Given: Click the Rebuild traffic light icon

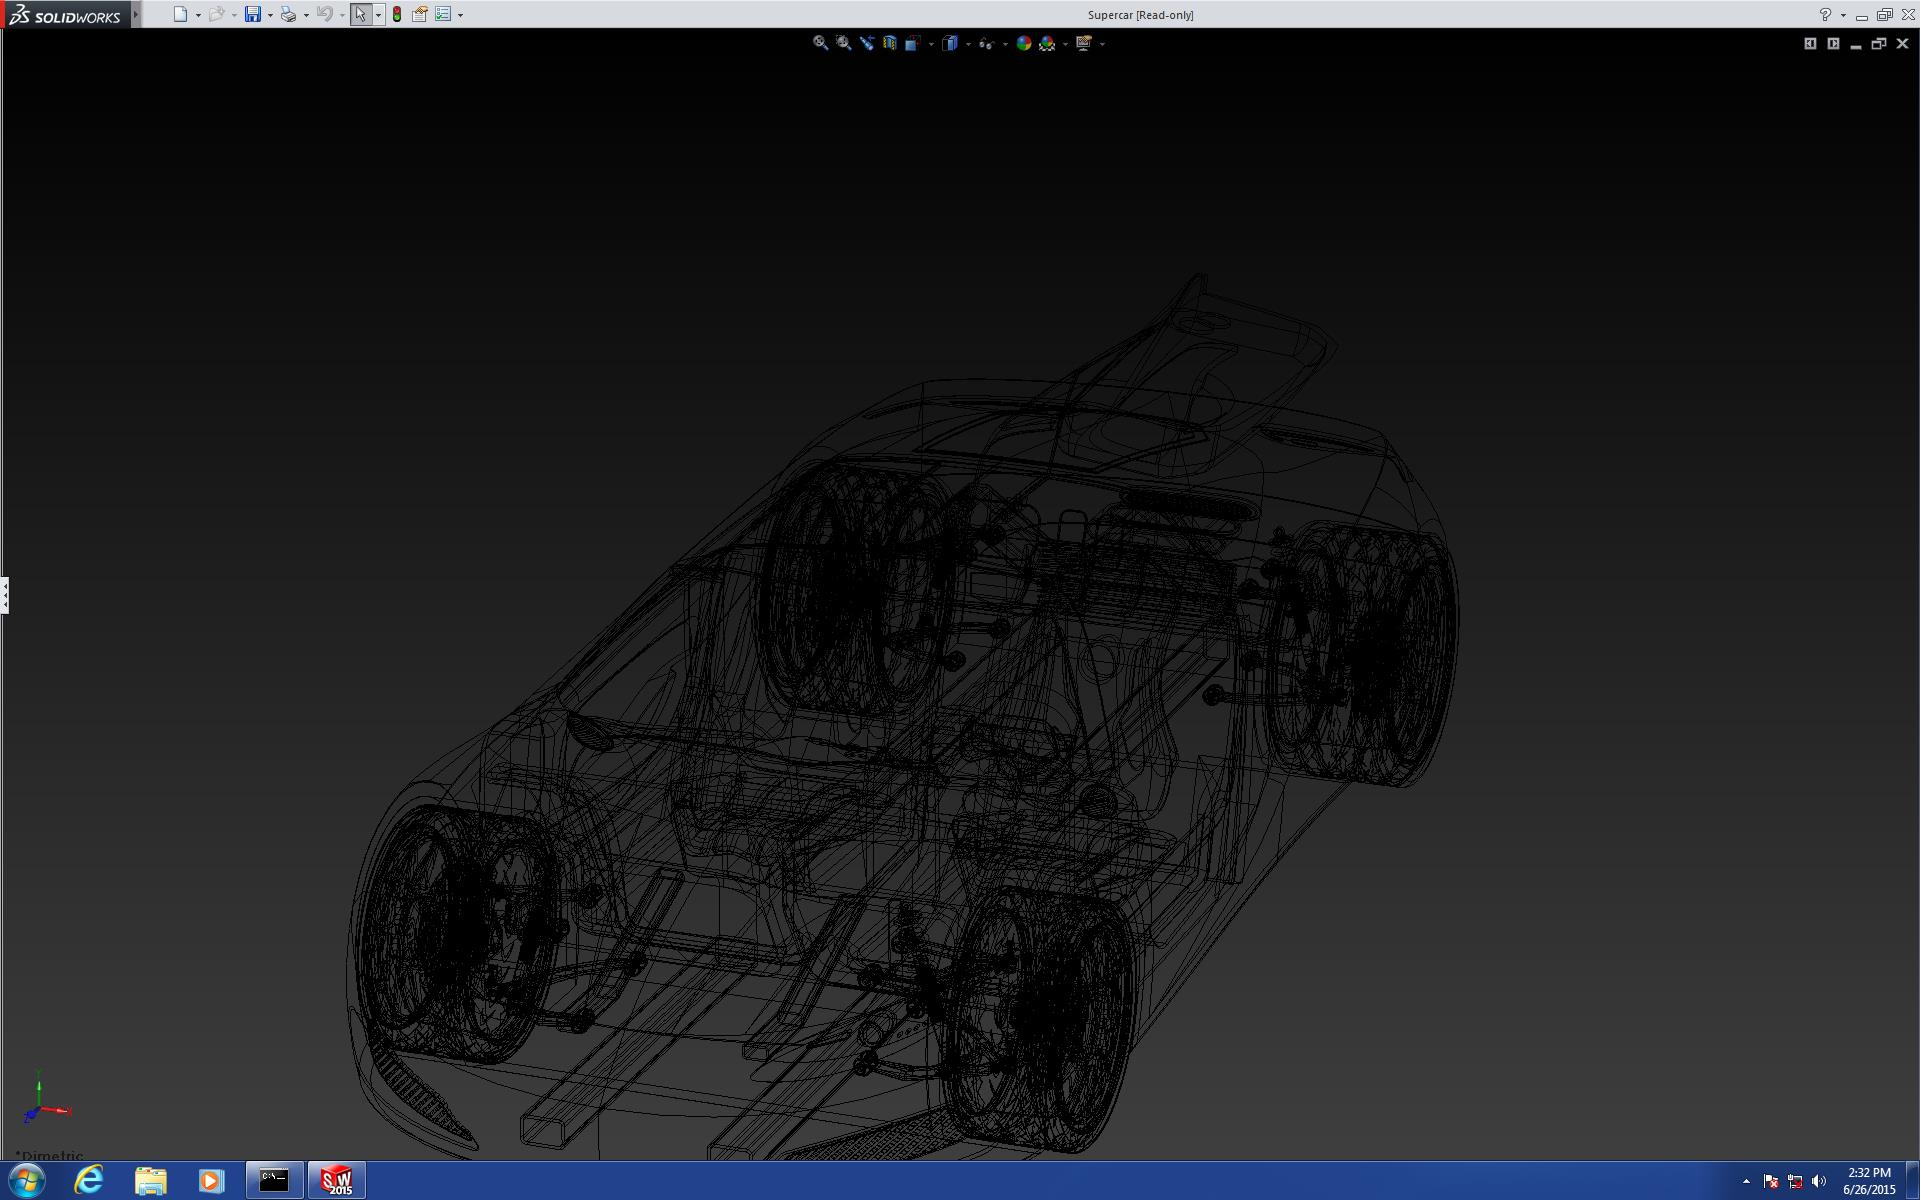Looking at the screenshot, I should coord(397,14).
